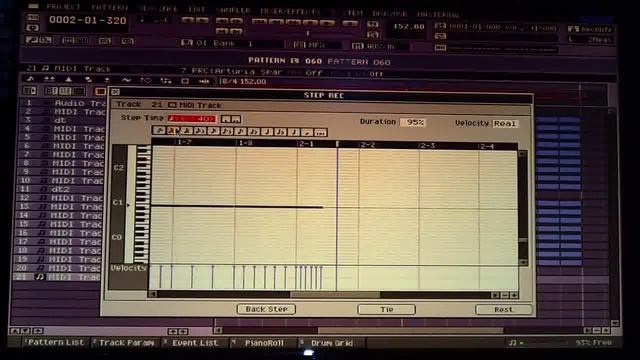The height and width of the screenshot is (360, 640).
Task: Open the DISK/USB menu
Action: coord(390,13)
